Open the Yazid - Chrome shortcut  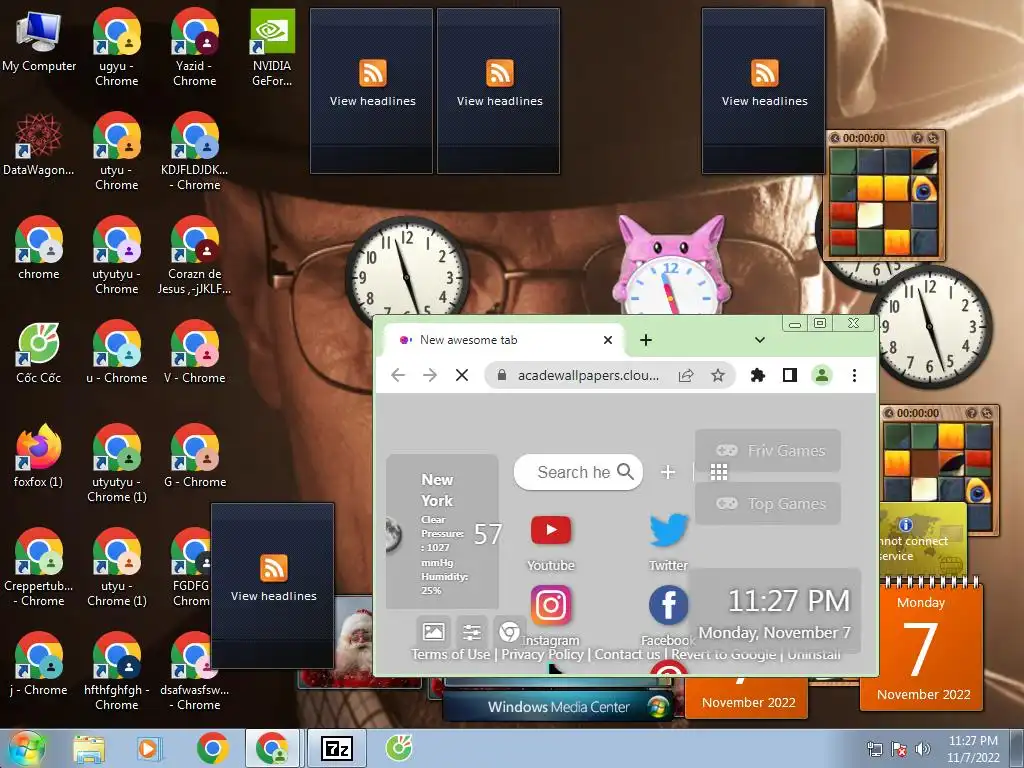195,47
